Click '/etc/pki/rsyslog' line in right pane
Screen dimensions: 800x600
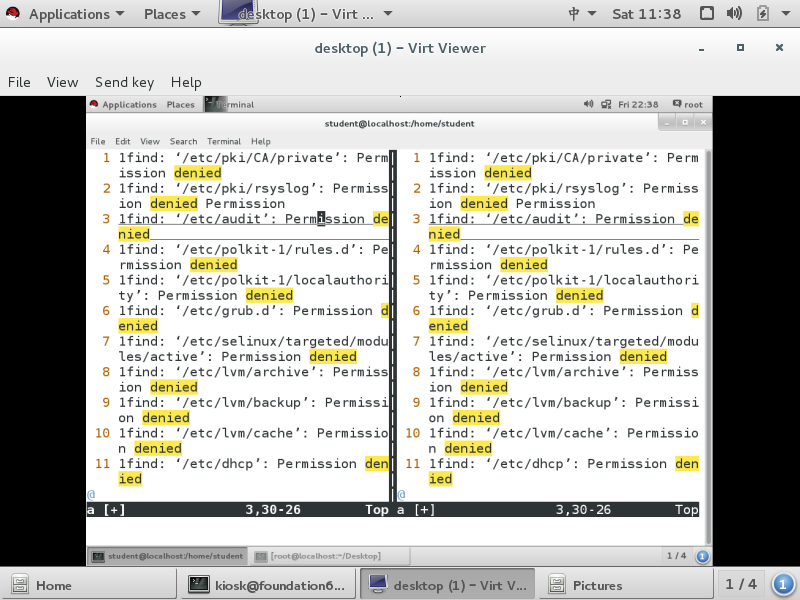pyautogui.click(x=564, y=196)
